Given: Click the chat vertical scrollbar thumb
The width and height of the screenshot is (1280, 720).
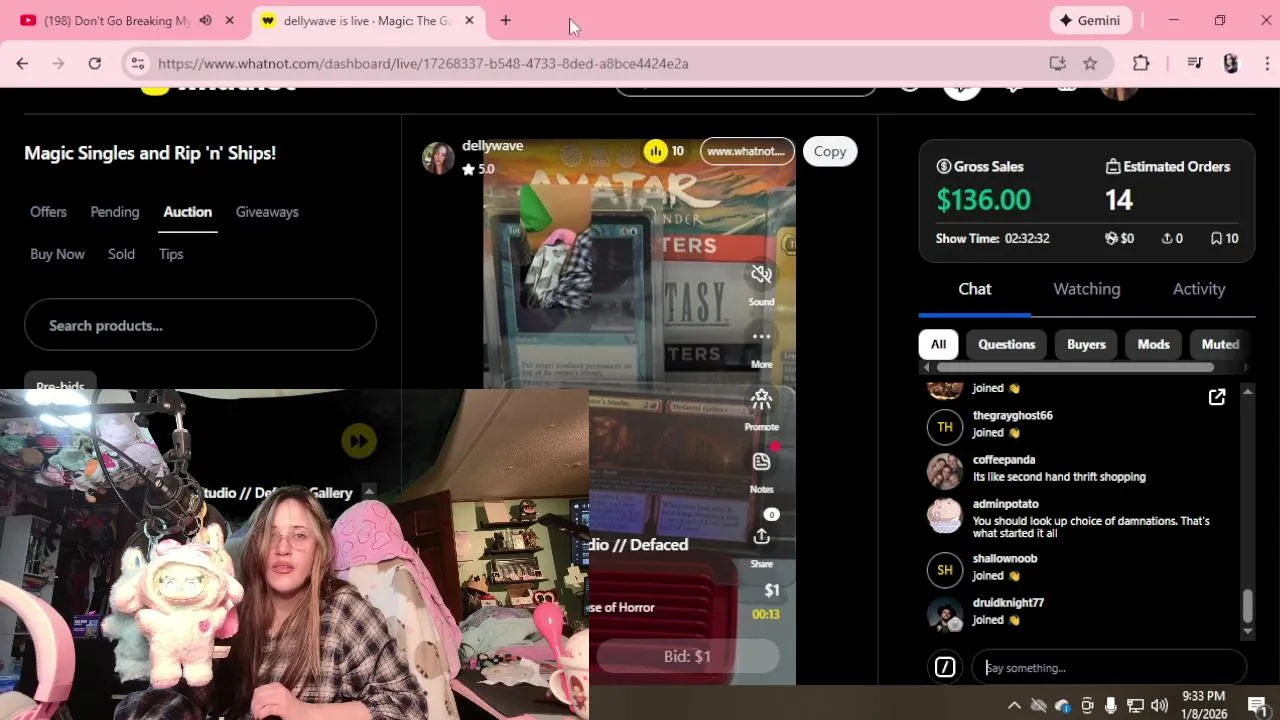Looking at the screenshot, I should point(1247,606).
